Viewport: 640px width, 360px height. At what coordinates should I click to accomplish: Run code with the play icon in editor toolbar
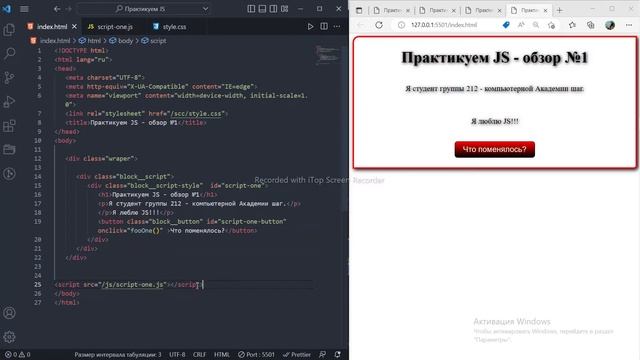click(x=310, y=27)
